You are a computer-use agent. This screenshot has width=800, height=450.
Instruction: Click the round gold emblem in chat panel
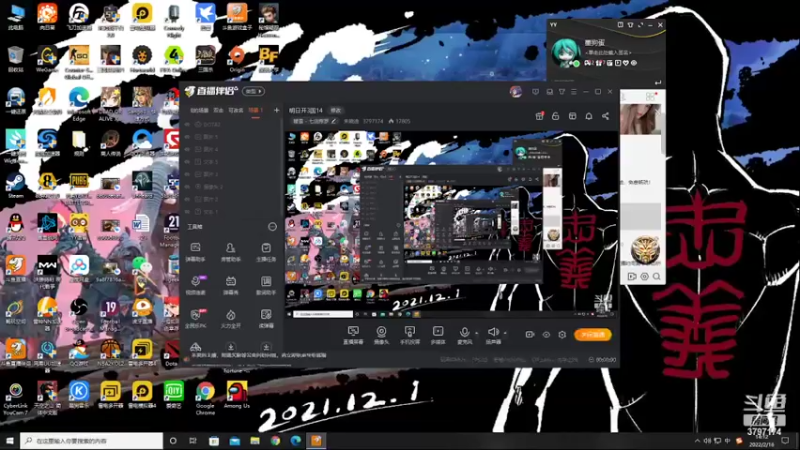pyautogui.click(x=645, y=249)
